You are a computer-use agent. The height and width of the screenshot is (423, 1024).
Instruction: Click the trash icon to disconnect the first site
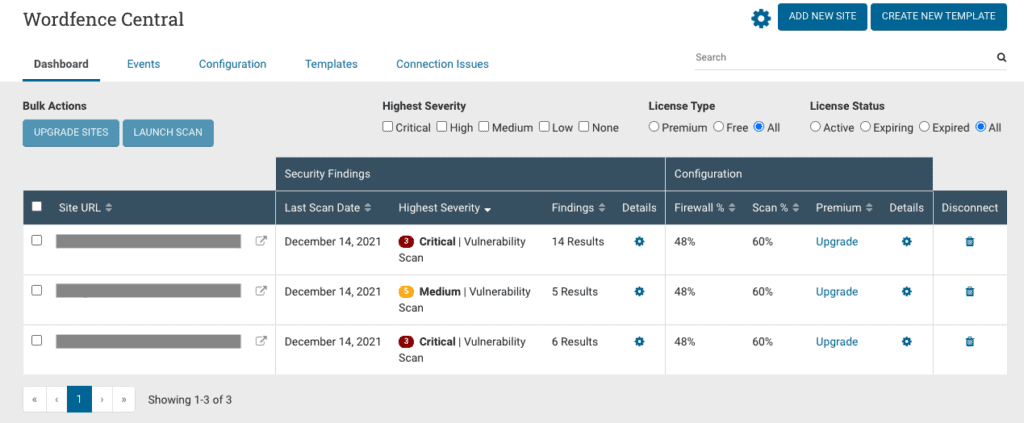(969, 242)
